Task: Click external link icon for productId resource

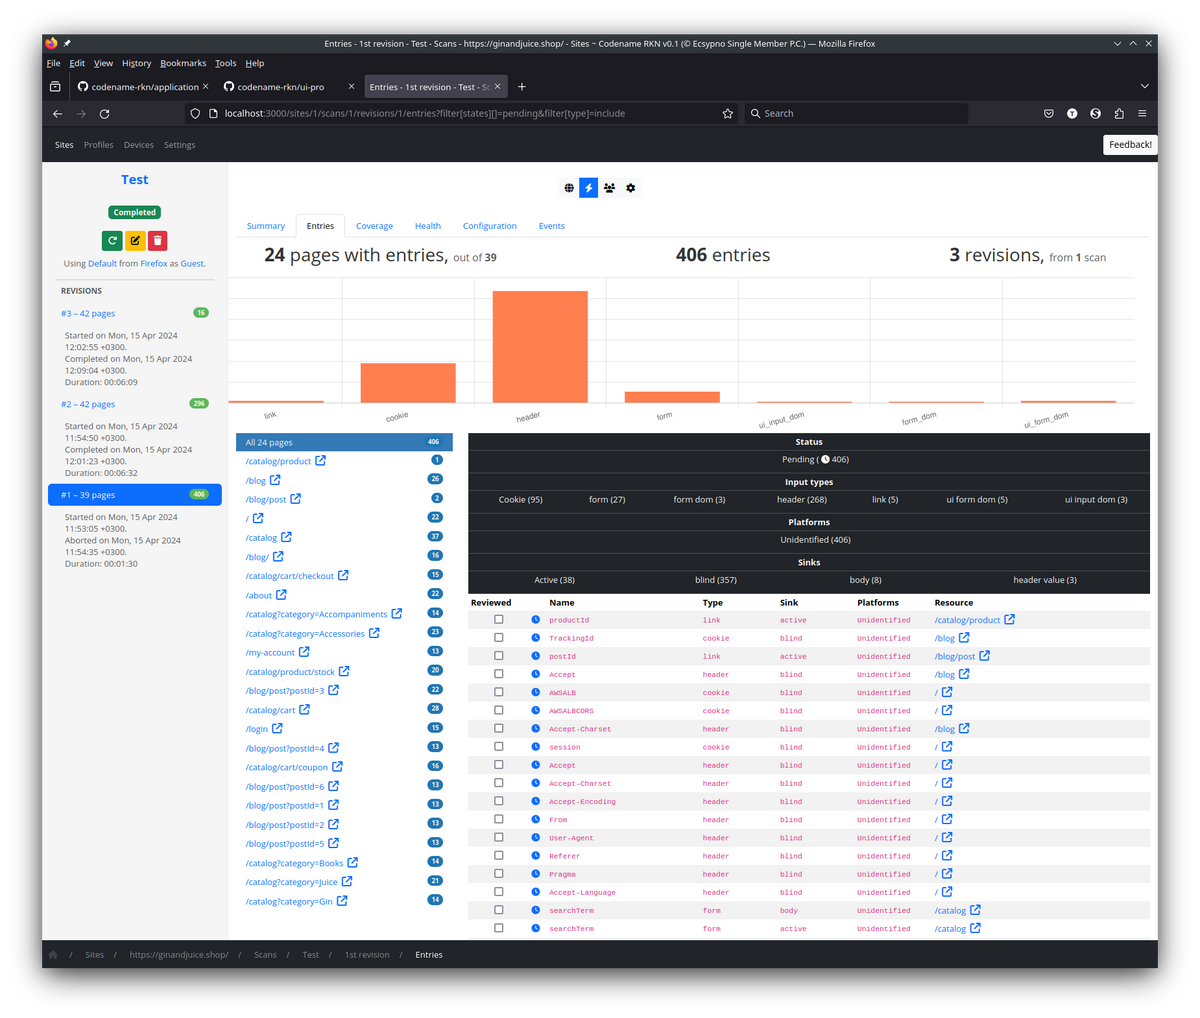Action: point(1010,620)
